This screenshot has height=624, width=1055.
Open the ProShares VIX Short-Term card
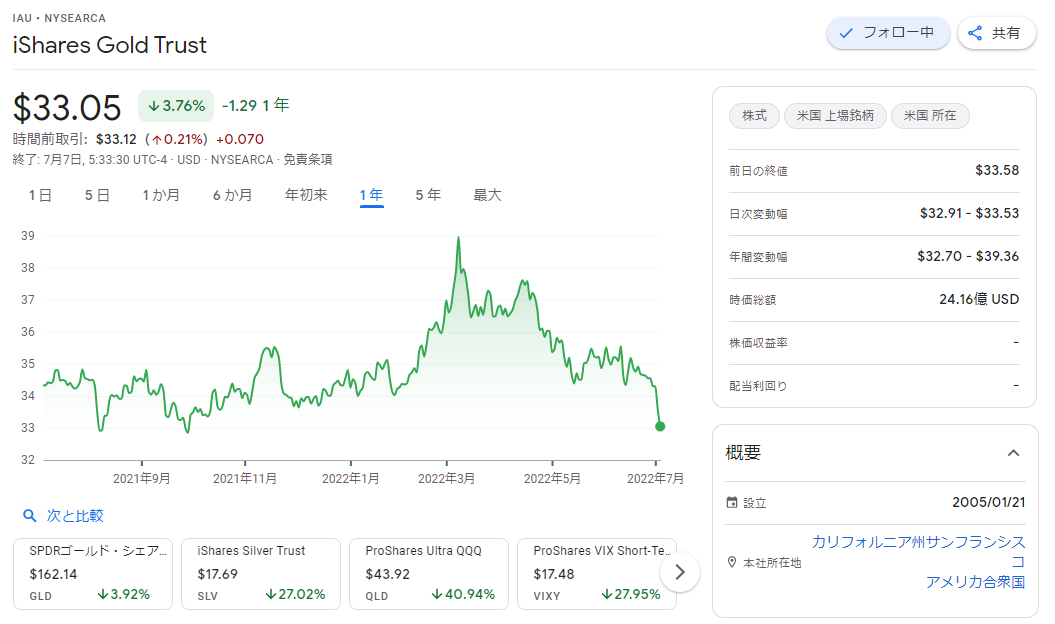pyautogui.click(x=597, y=574)
